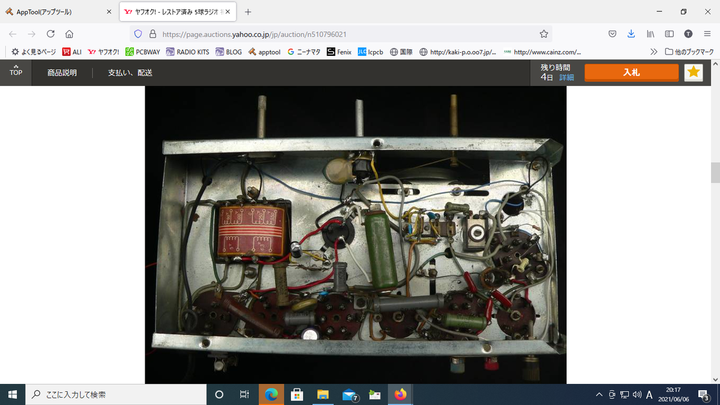Open Firefox downloads panel
This screenshot has width=720, height=405.
[631, 33]
